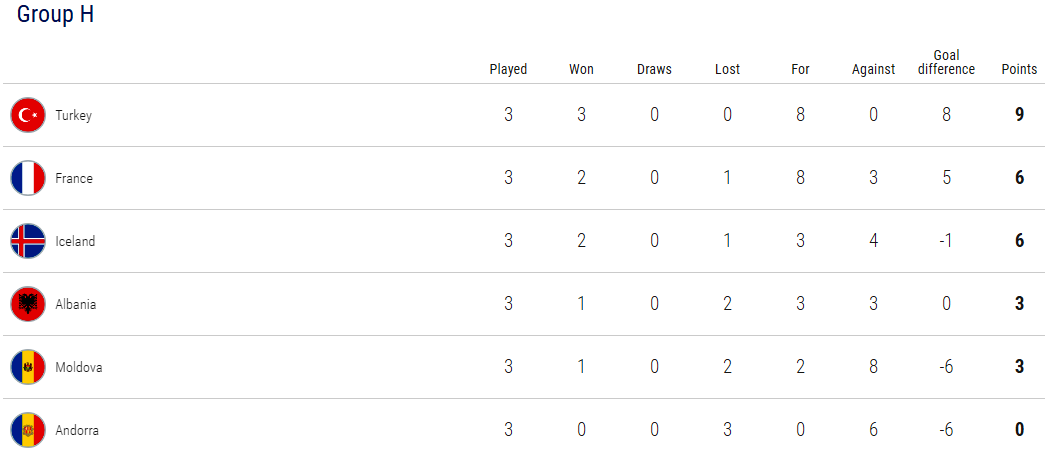Click the Against column header
Screen dimensions: 1045x453
click(x=873, y=69)
